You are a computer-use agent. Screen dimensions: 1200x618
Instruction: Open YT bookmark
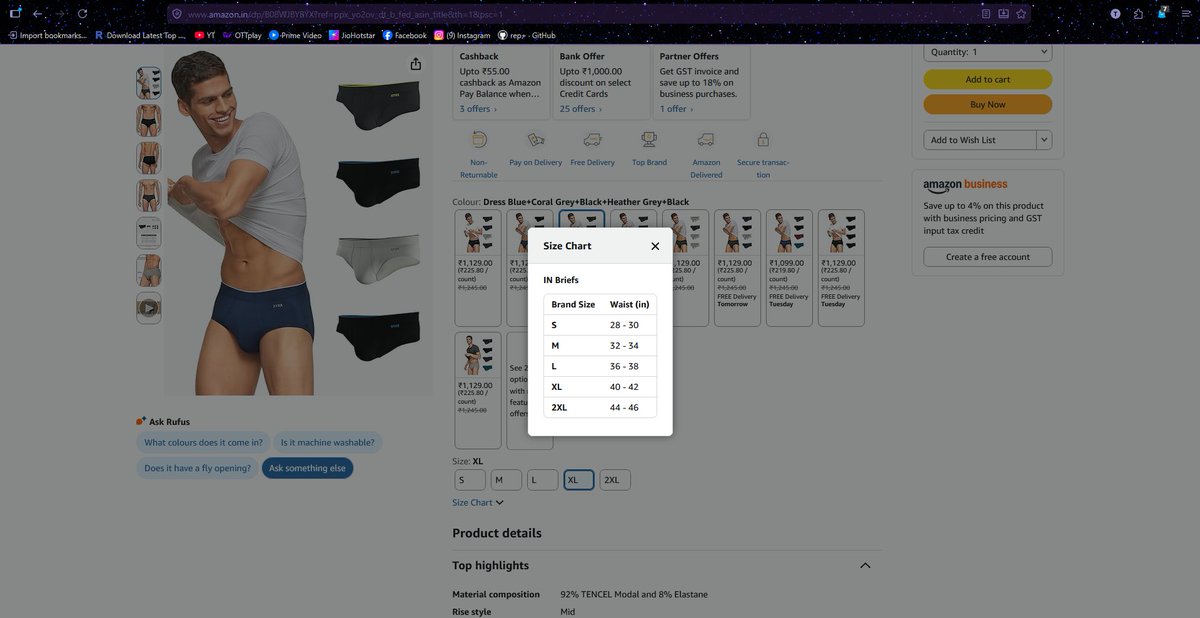204,35
